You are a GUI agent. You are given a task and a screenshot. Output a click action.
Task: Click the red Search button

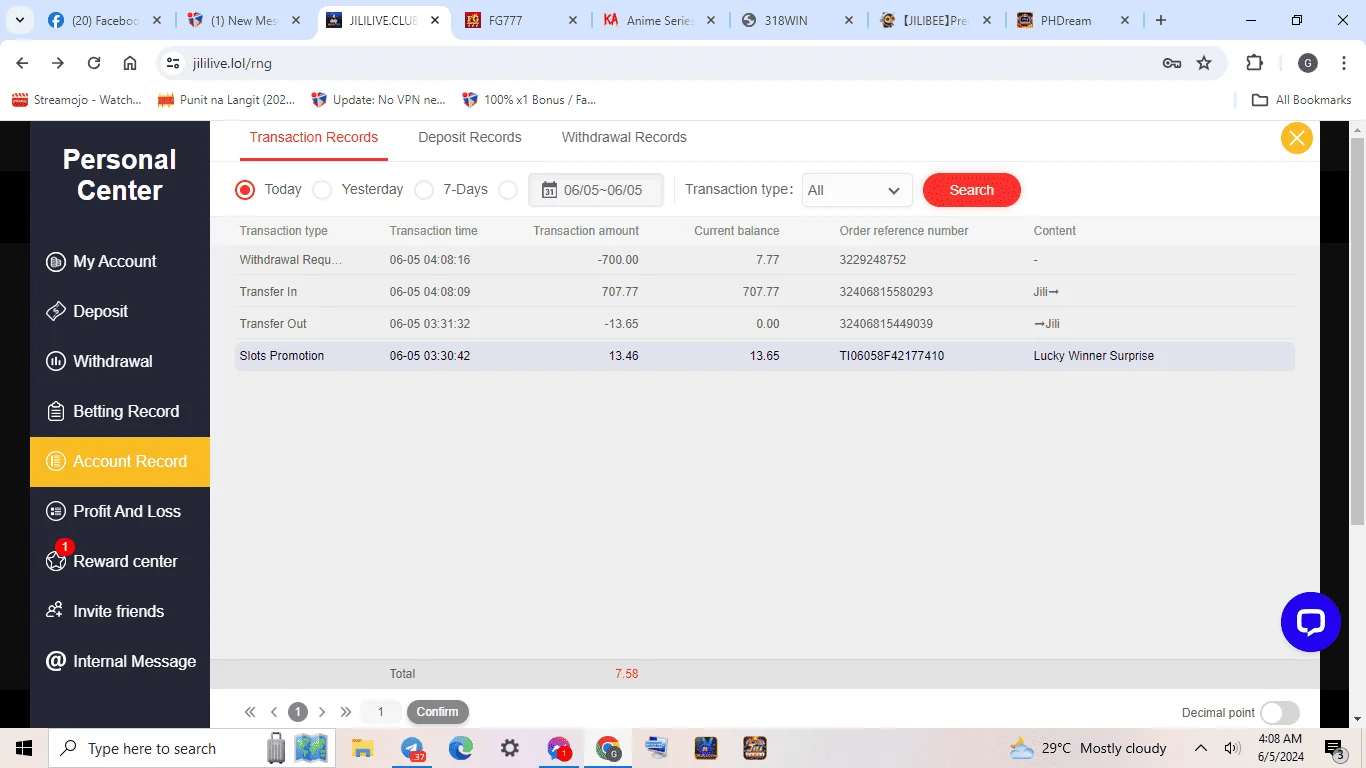pyautogui.click(x=971, y=190)
